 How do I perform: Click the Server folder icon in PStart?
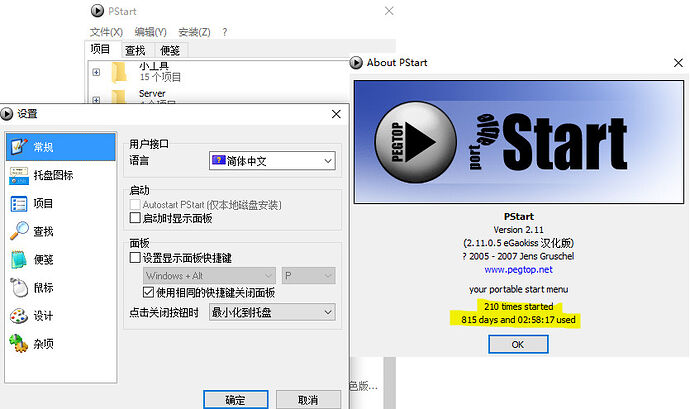pos(119,97)
